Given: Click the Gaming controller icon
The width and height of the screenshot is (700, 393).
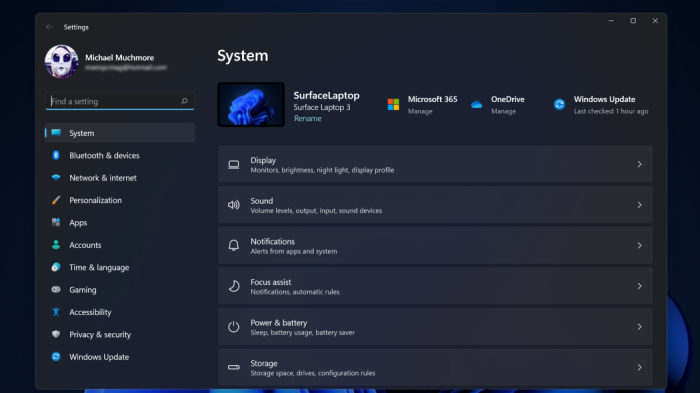Looking at the screenshot, I should 56,289.
